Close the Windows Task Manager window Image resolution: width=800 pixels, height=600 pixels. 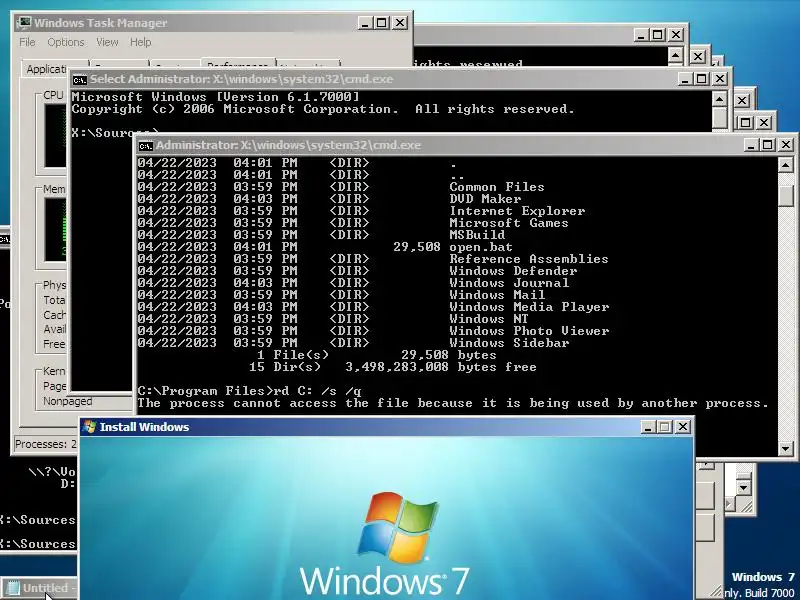400,23
